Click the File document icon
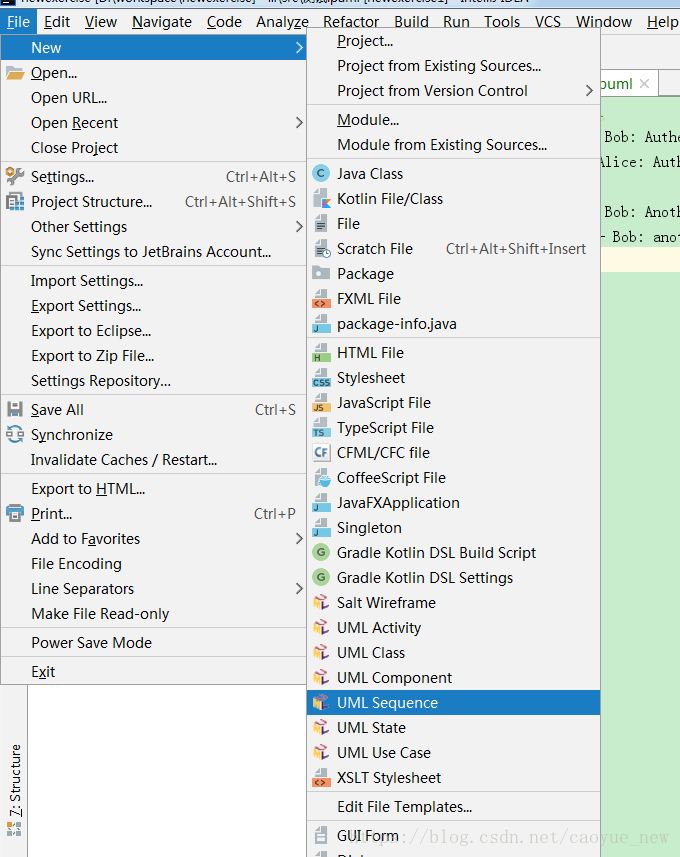Image resolution: width=680 pixels, height=857 pixels. (321, 224)
